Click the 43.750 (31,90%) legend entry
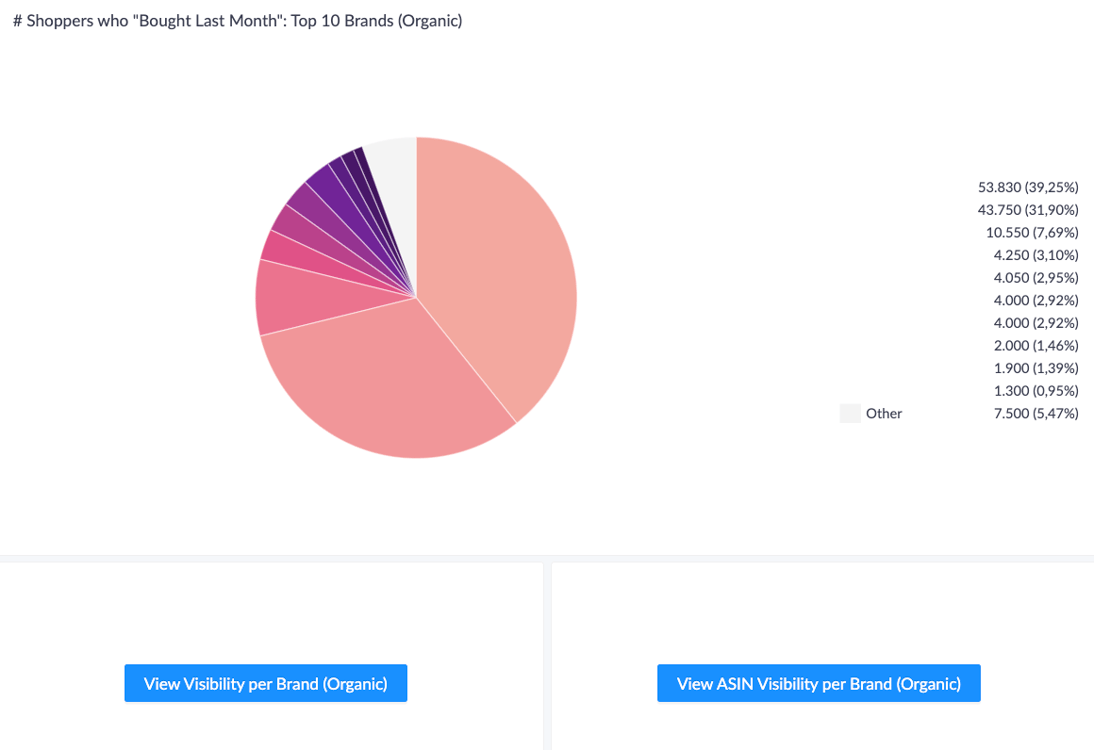1094x750 pixels. pyautogui.click(x=1028, y=210)
